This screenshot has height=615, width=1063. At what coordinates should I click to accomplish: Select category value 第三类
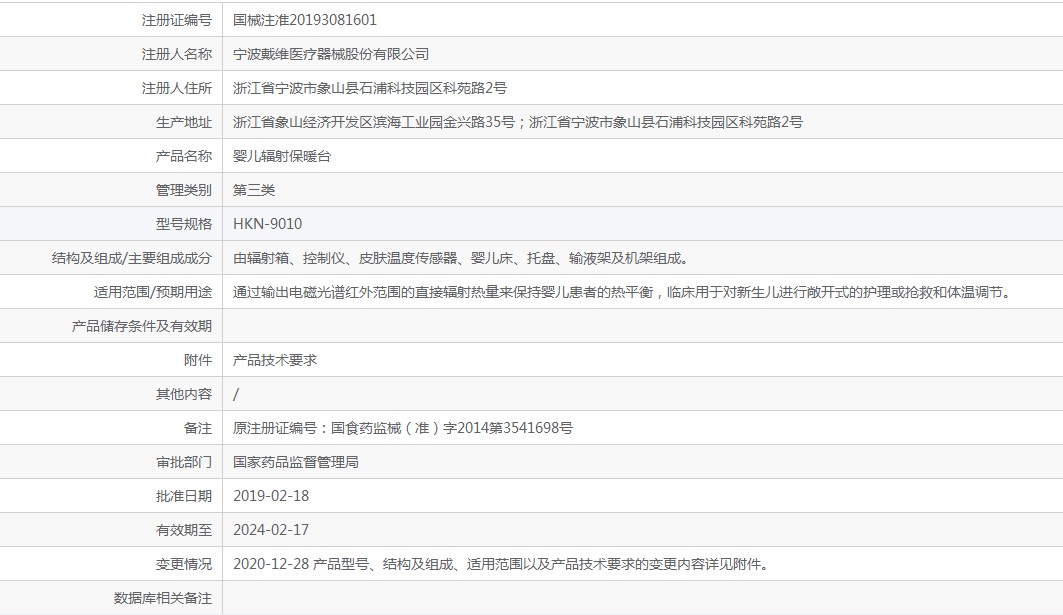(254, 190)
